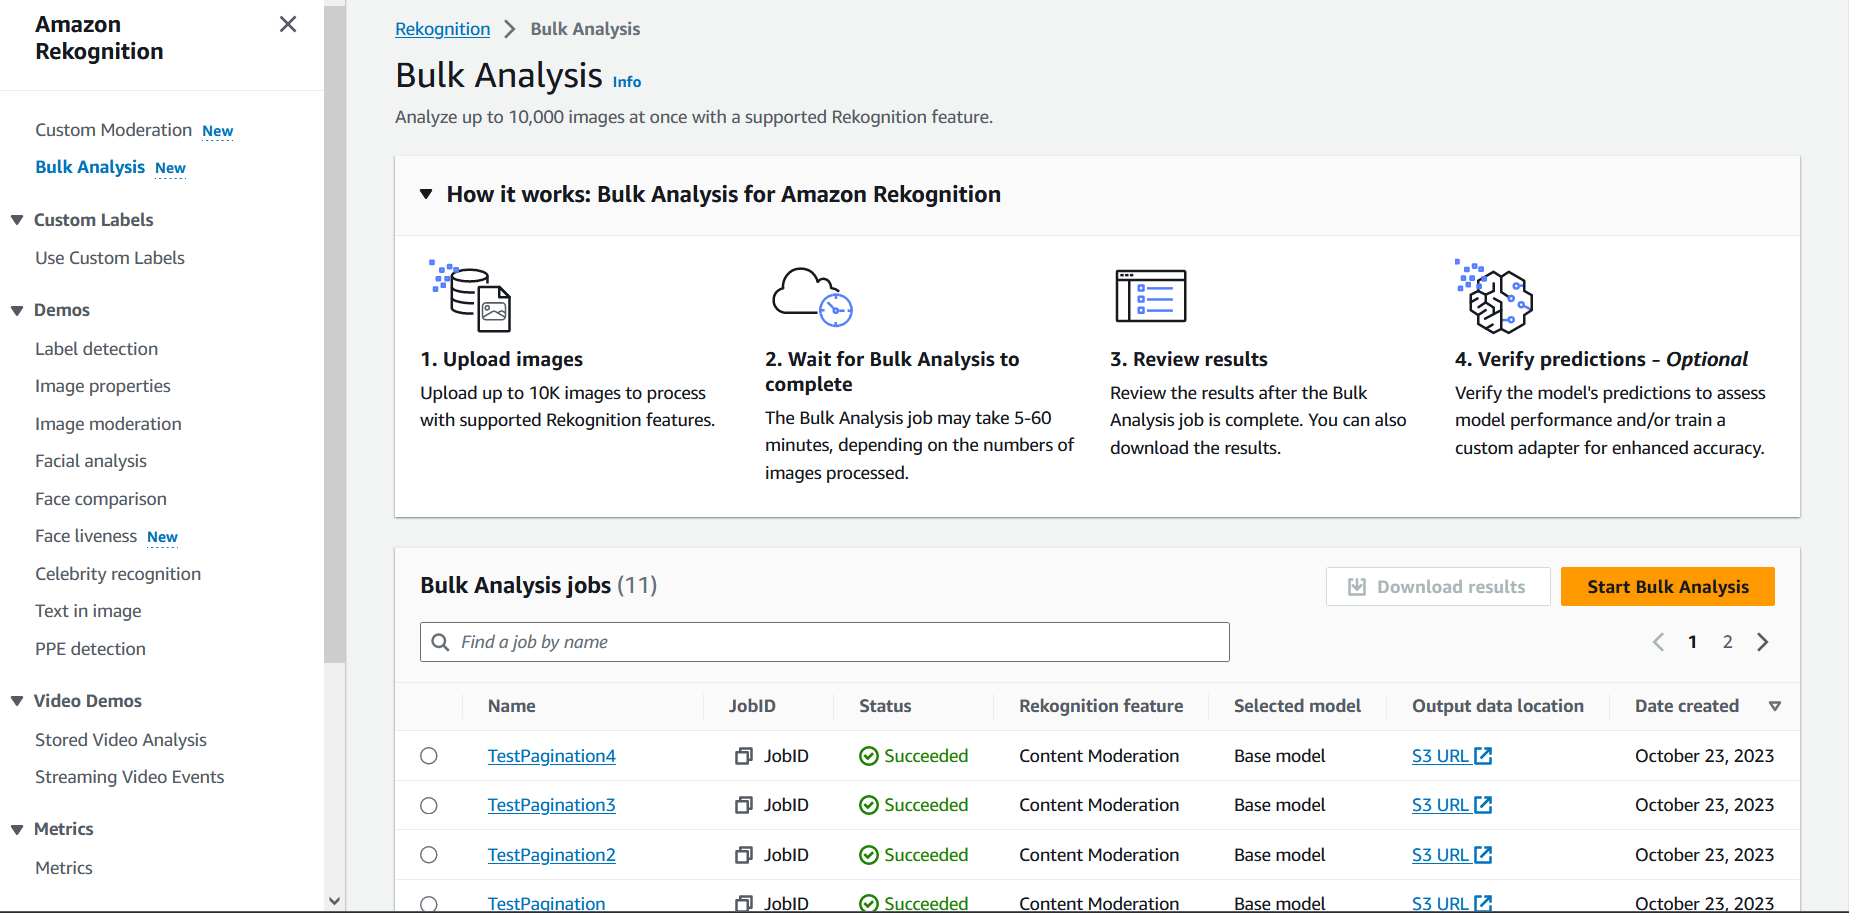
Task: Click the Start Bulk Analysis button
Action: [1666, 586]
